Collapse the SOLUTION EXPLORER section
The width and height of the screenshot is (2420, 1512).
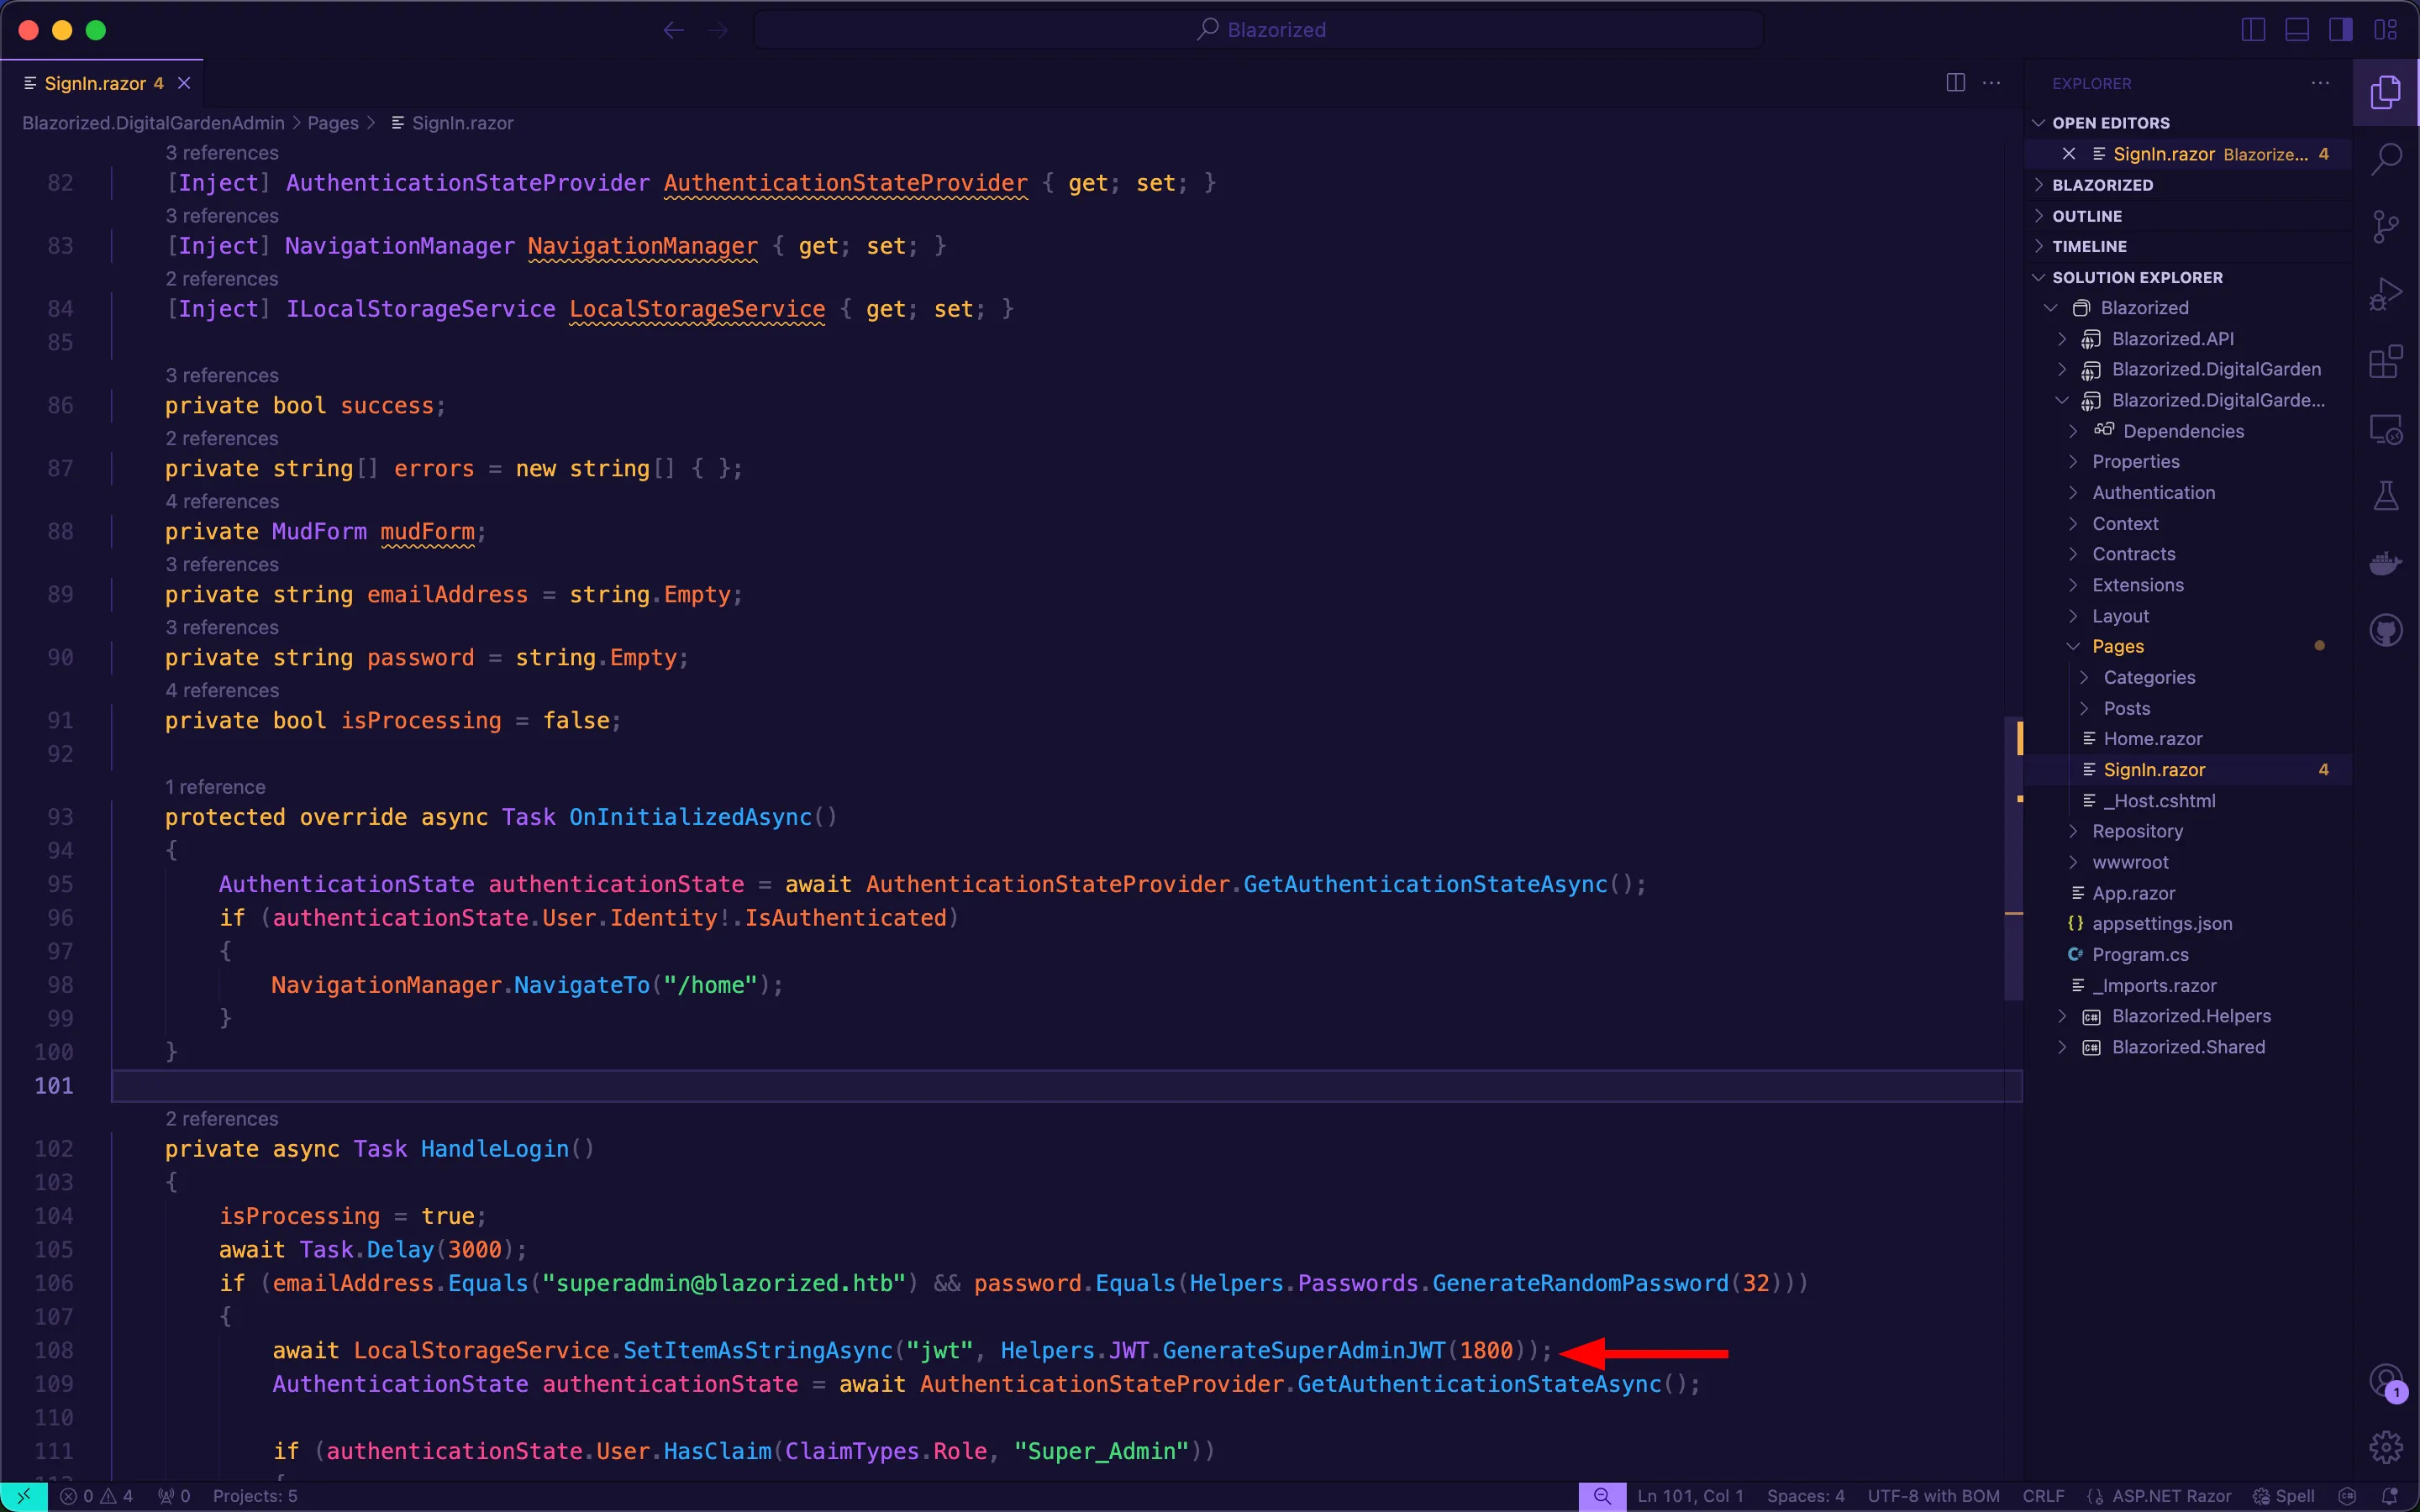2190,277
